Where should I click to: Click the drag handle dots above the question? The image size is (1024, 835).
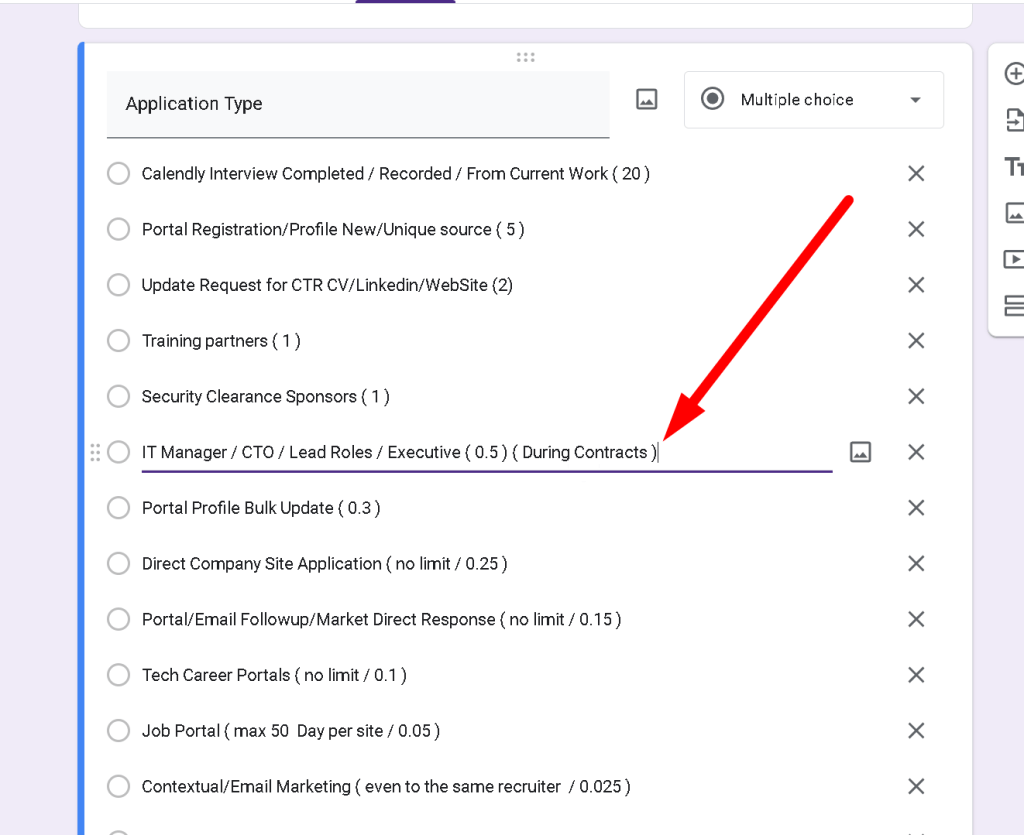[x=526, y=57]
